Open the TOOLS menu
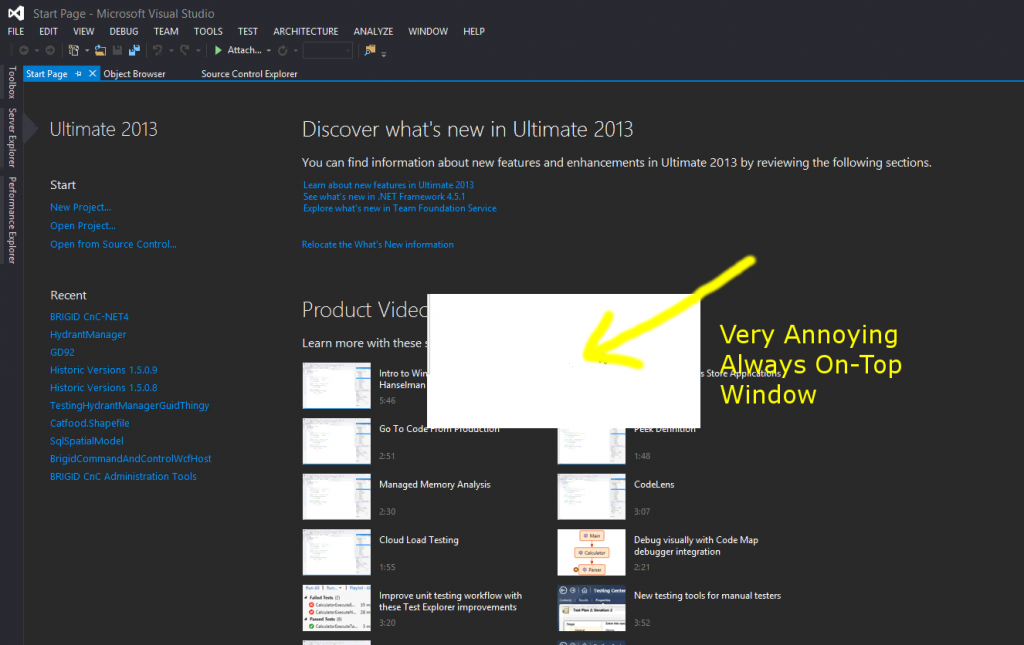1024x645 pixels. point(208,31)
